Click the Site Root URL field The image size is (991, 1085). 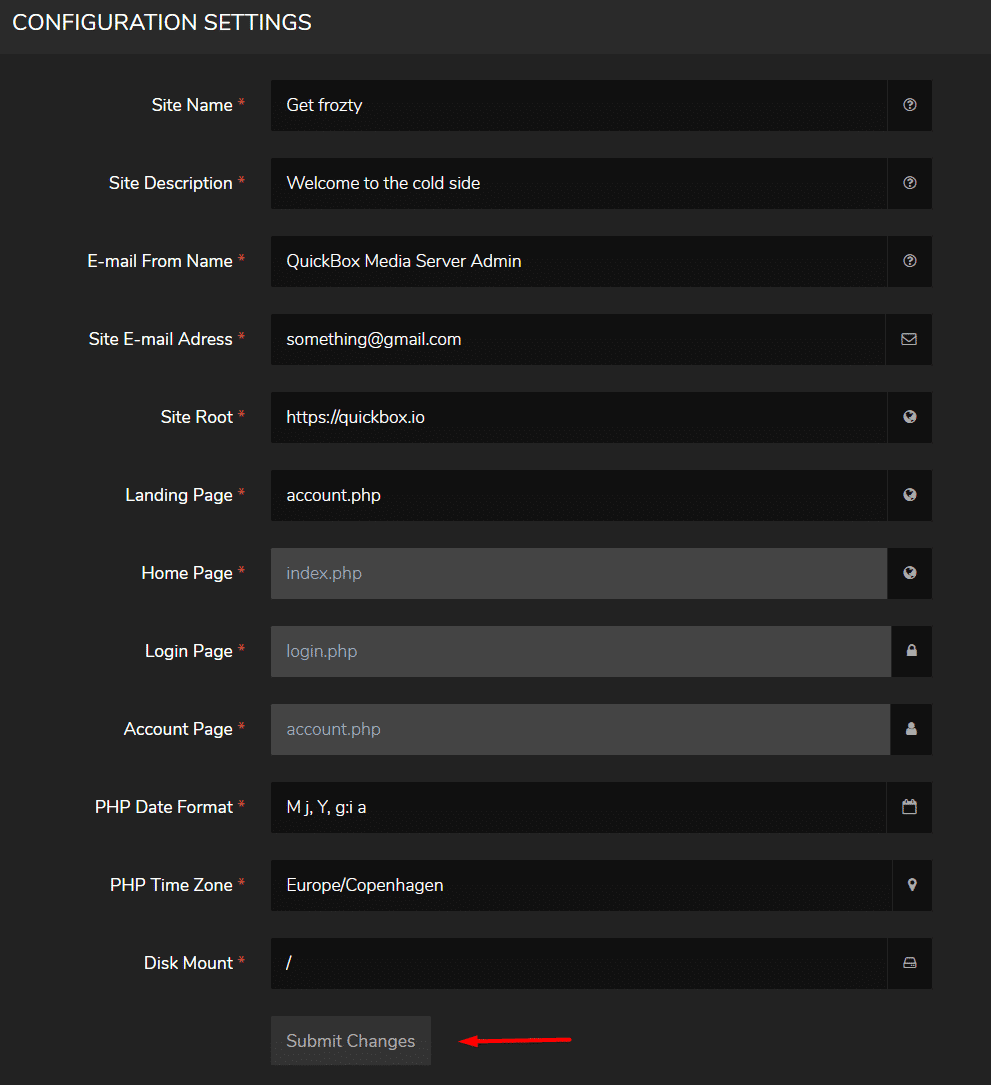pyautogui.click(x=579, y=417)
